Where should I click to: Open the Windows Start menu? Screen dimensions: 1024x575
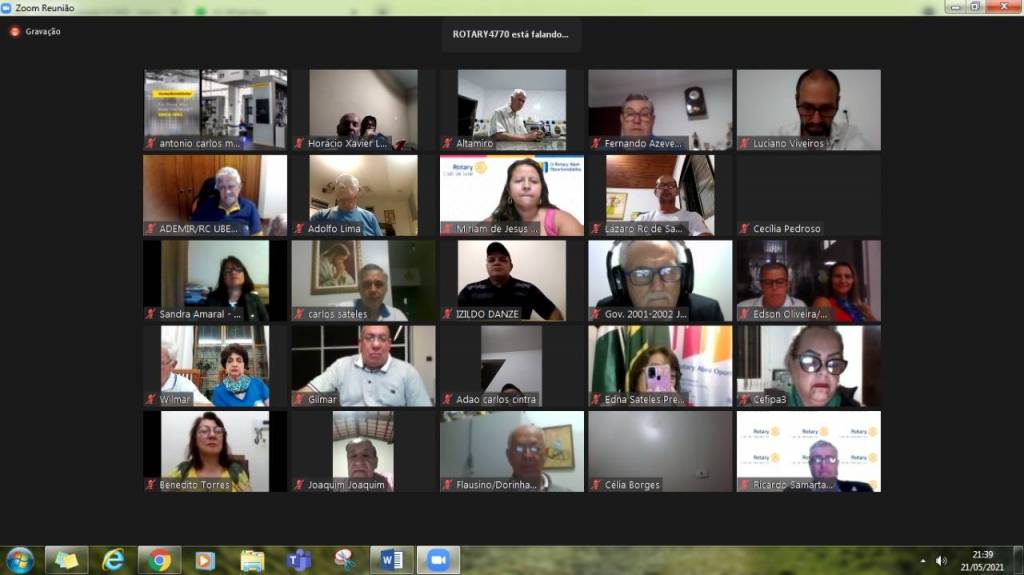tap(20, 560)
